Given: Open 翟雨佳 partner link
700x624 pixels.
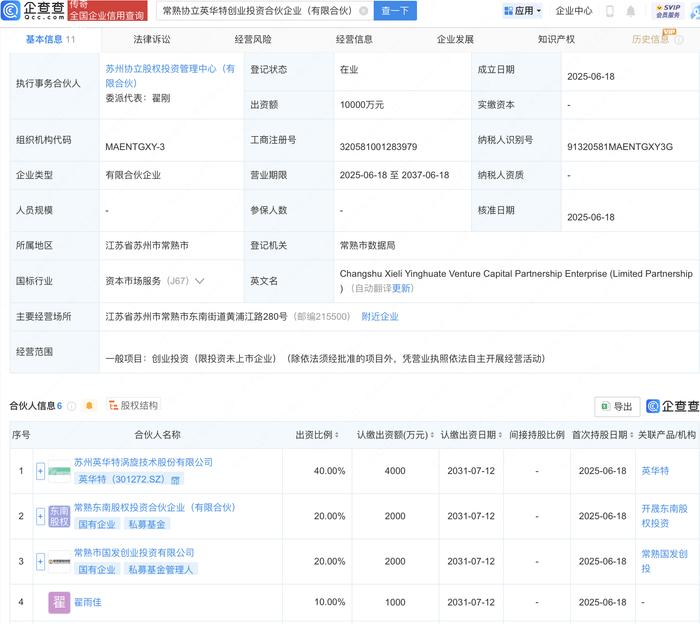Looking at the screenshot, I should pos(88,602).
